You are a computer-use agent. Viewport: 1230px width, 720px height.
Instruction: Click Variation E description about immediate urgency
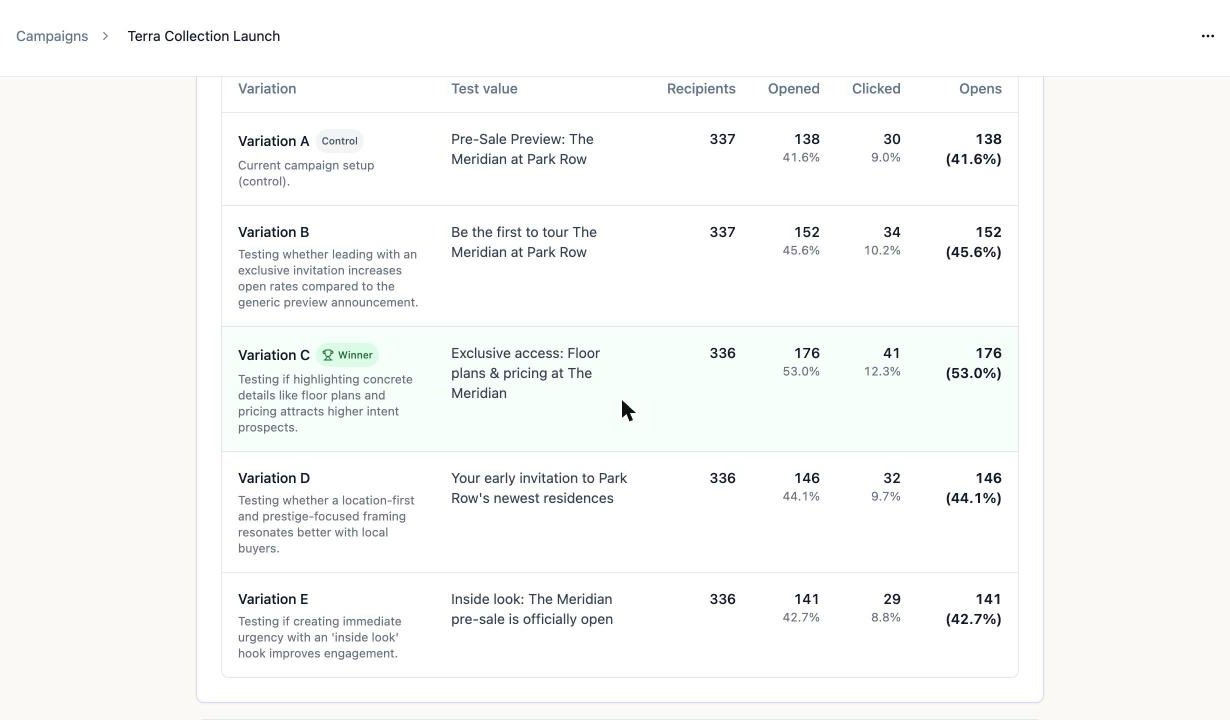pos(320,637)
